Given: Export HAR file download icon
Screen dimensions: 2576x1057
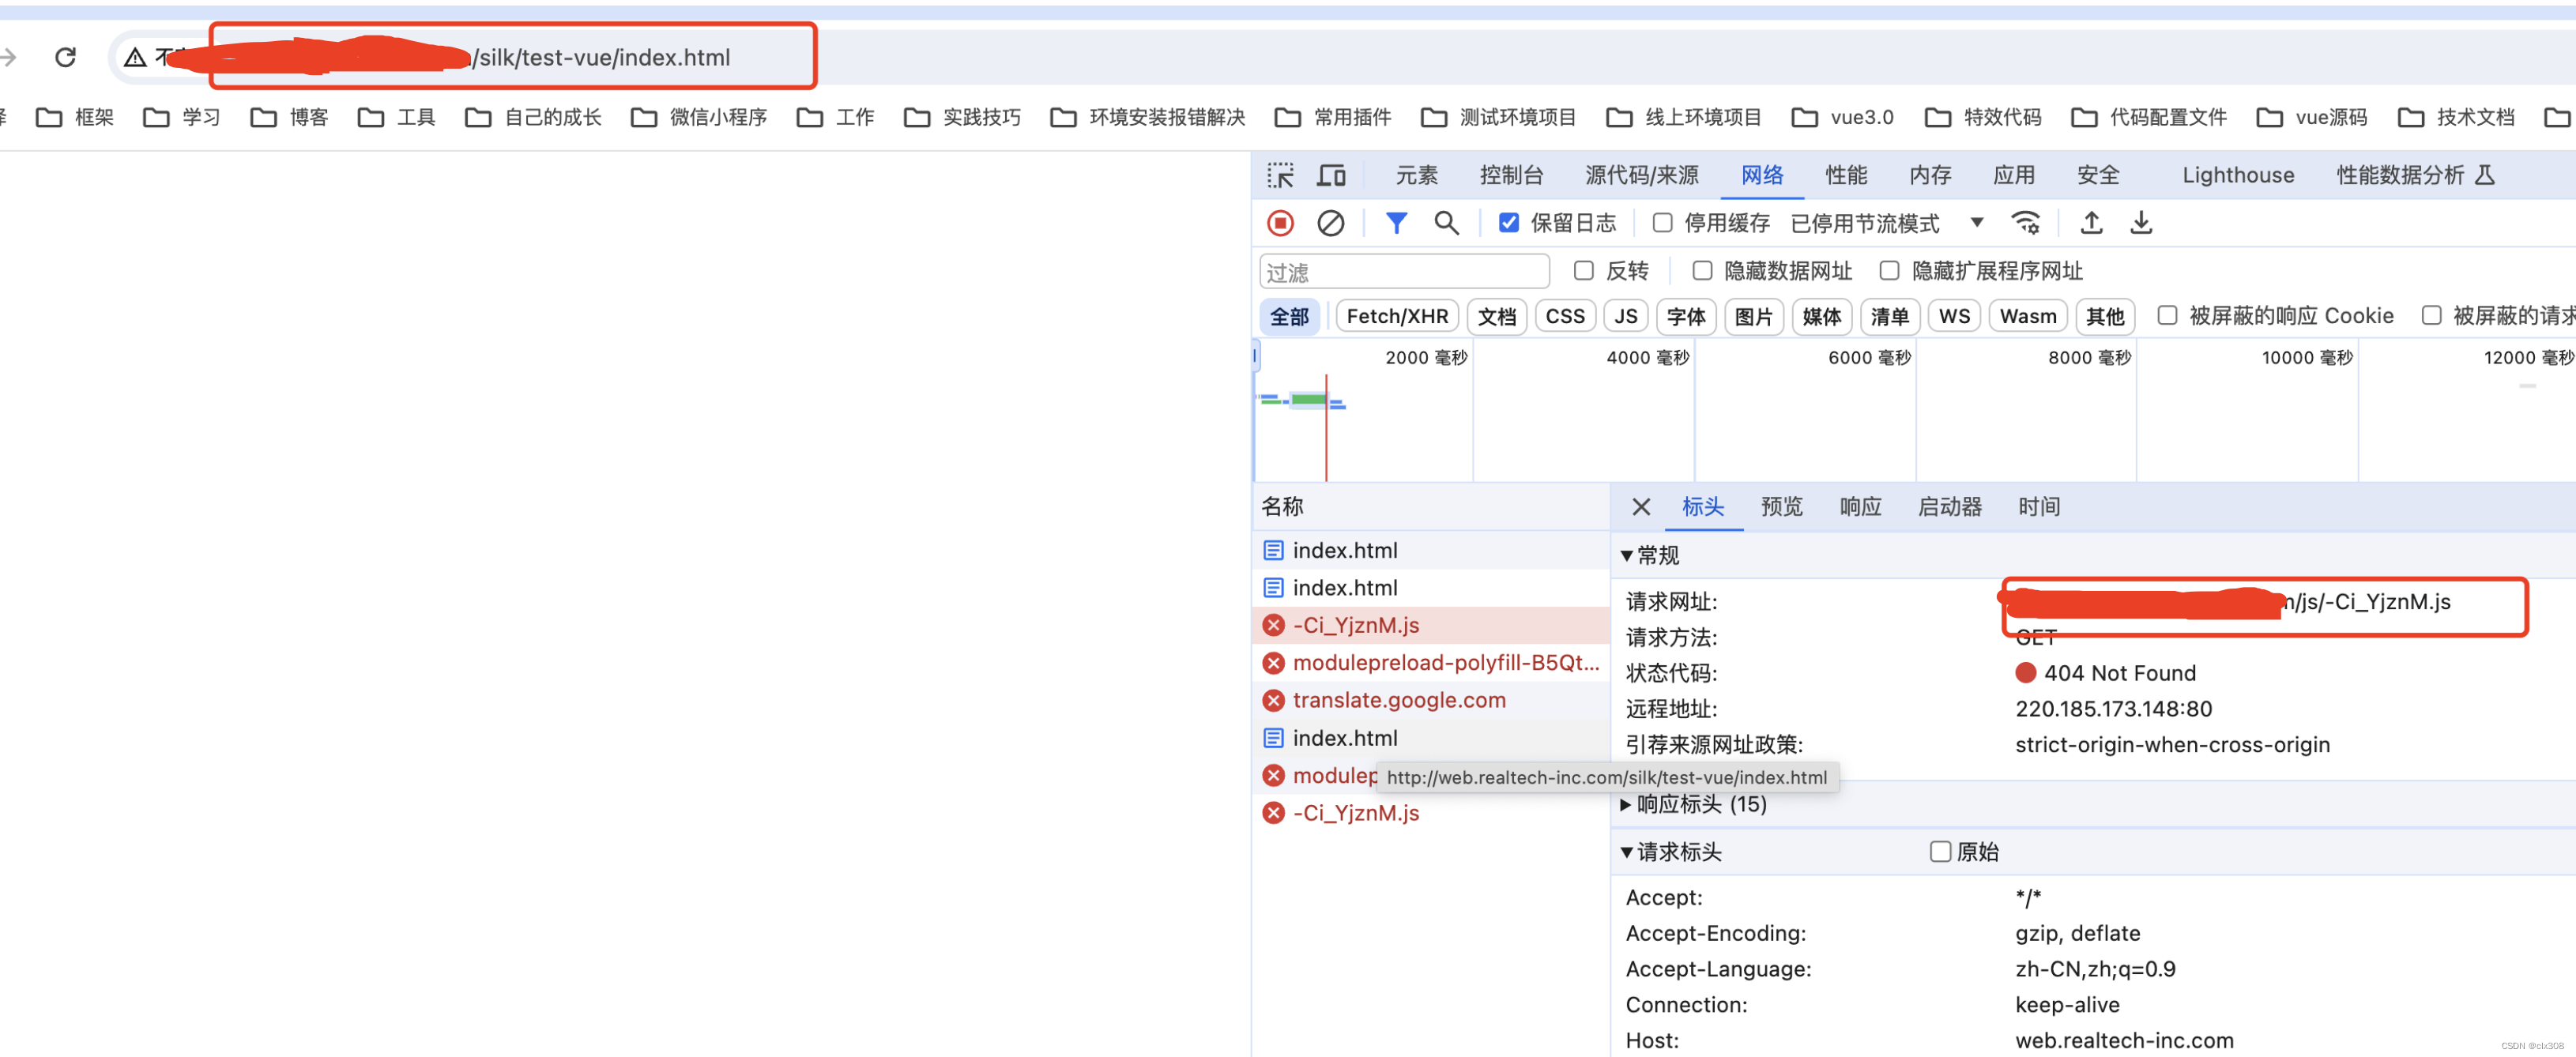Looking at the screenshot, I should (x=2141, y=223).
